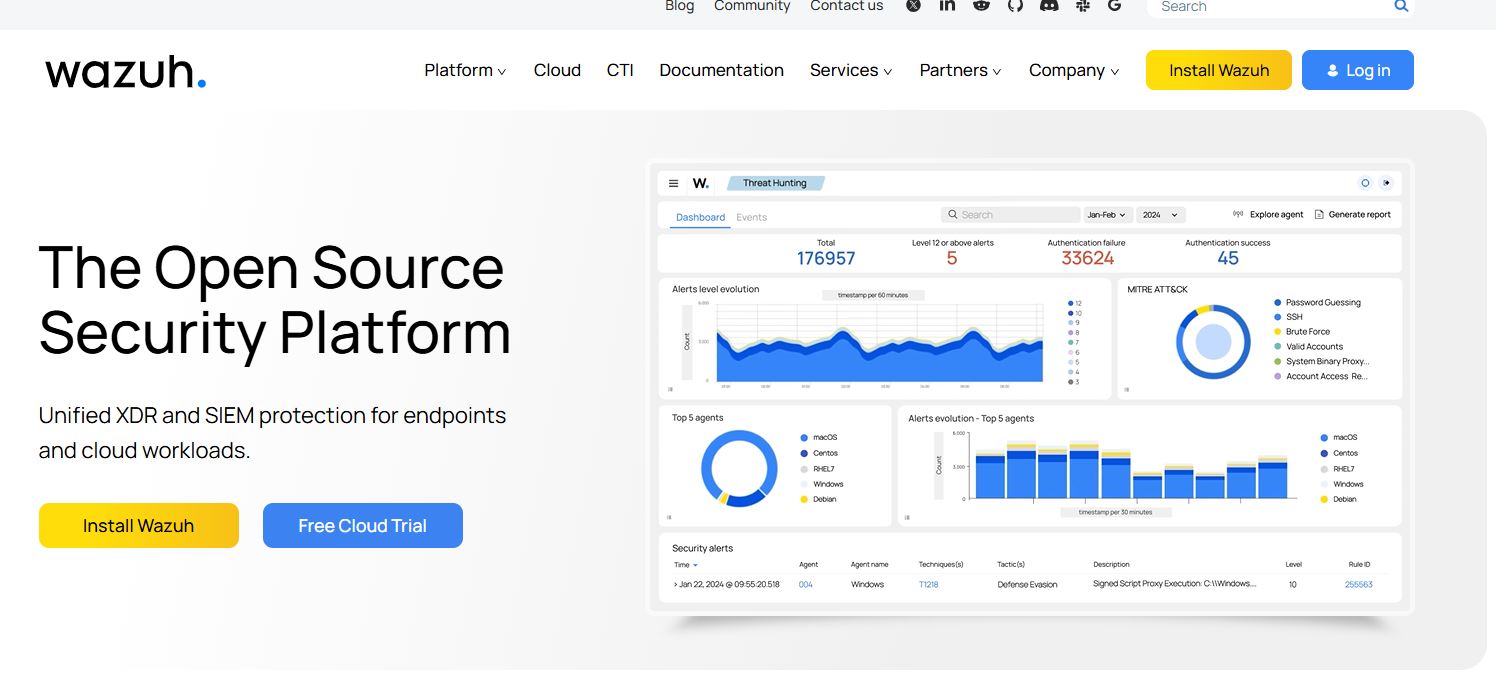Open the 2024 year dropdown
1496x681 pixels.
[x=1161, y=215]
